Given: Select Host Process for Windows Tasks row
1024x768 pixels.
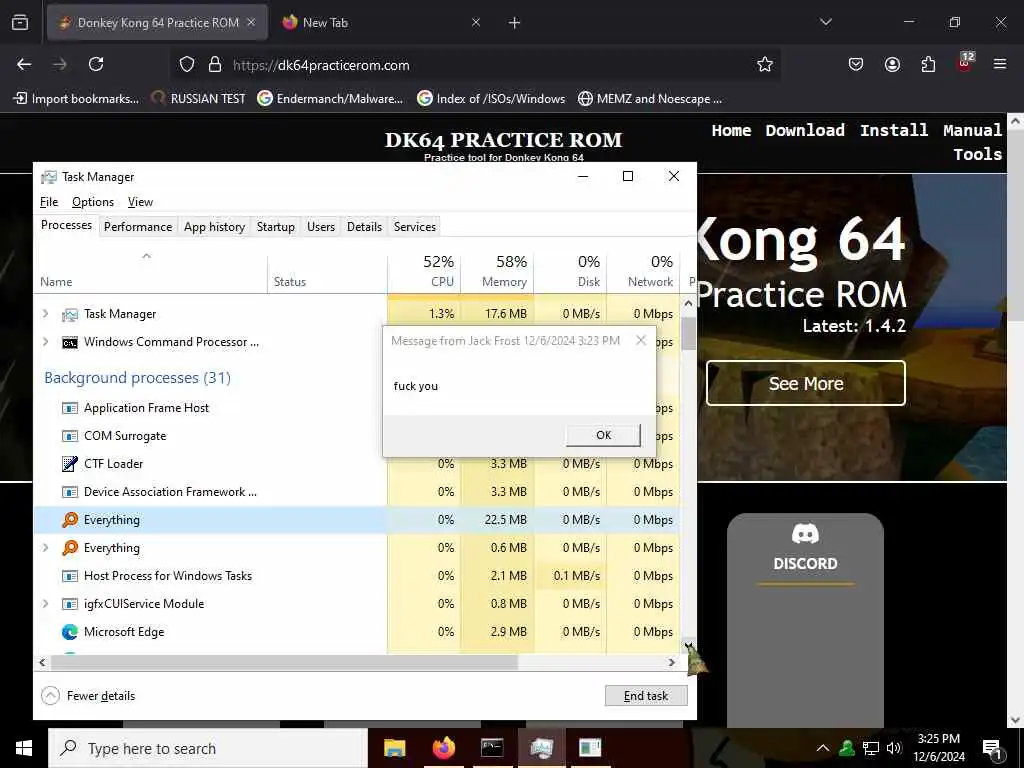Looking at the screenshot, I should tap(356, 575).
